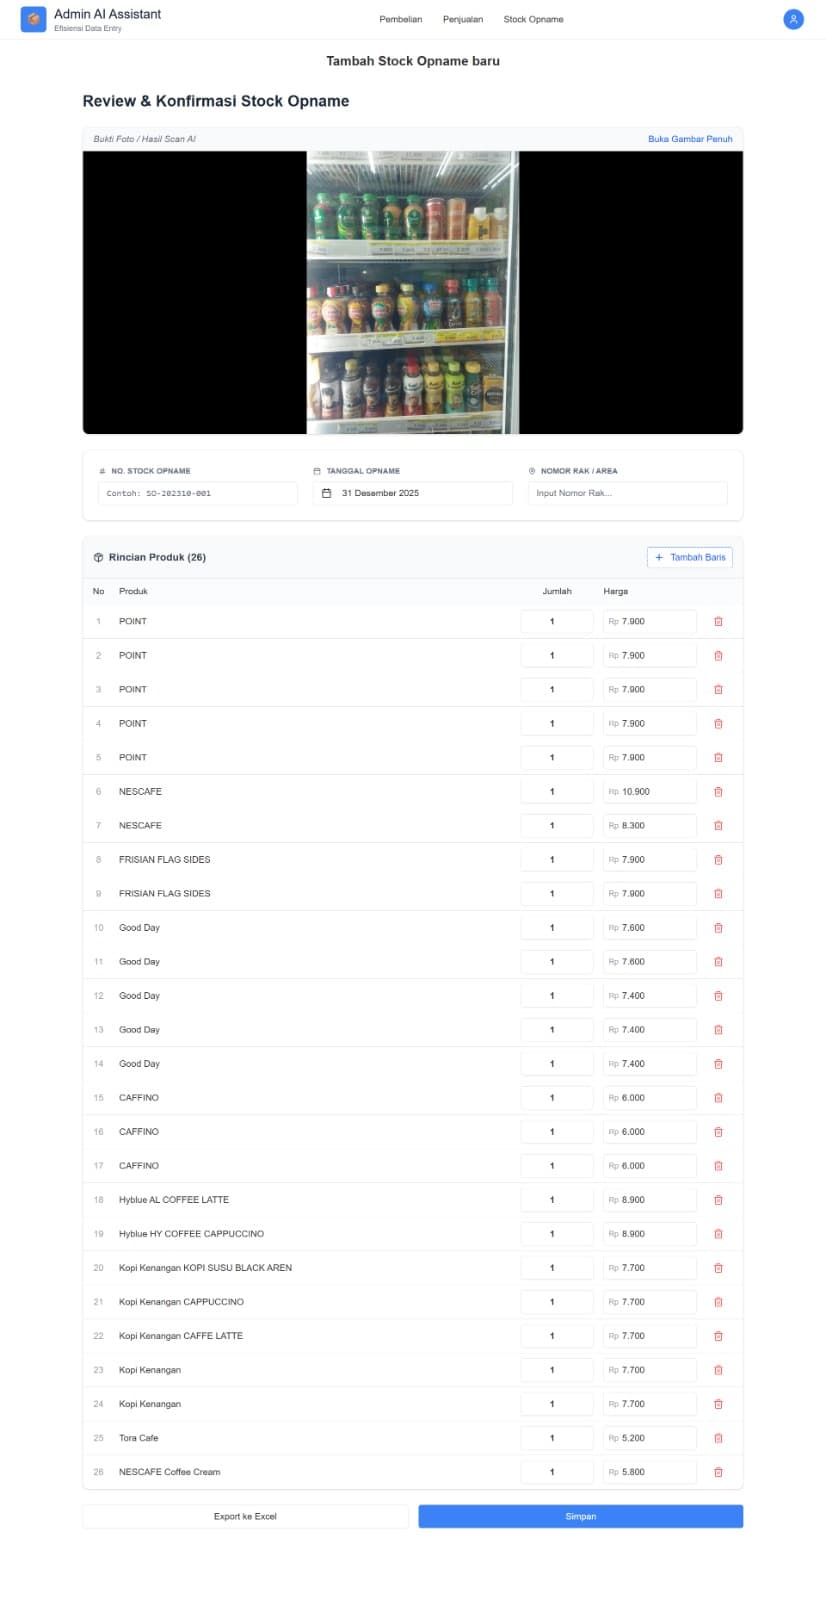Remove Hyblue HY COFFEE CAPPUCCINO row
The height and width of the screenshot is (1600, 826).
pyautogui.click(x=718, y=1234)
